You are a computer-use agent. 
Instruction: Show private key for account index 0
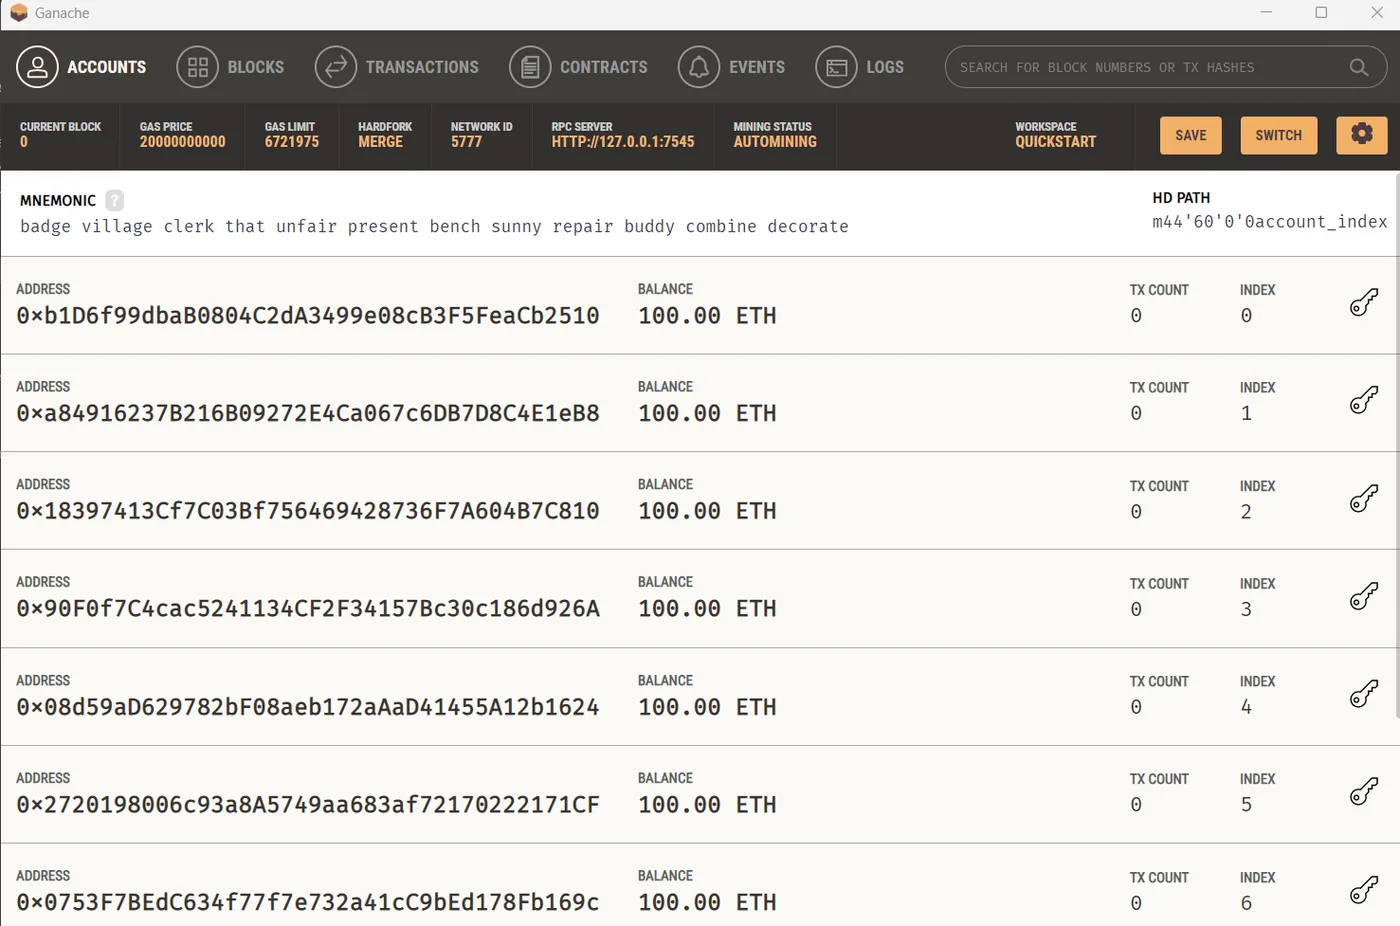click(x=1364, y=303)
